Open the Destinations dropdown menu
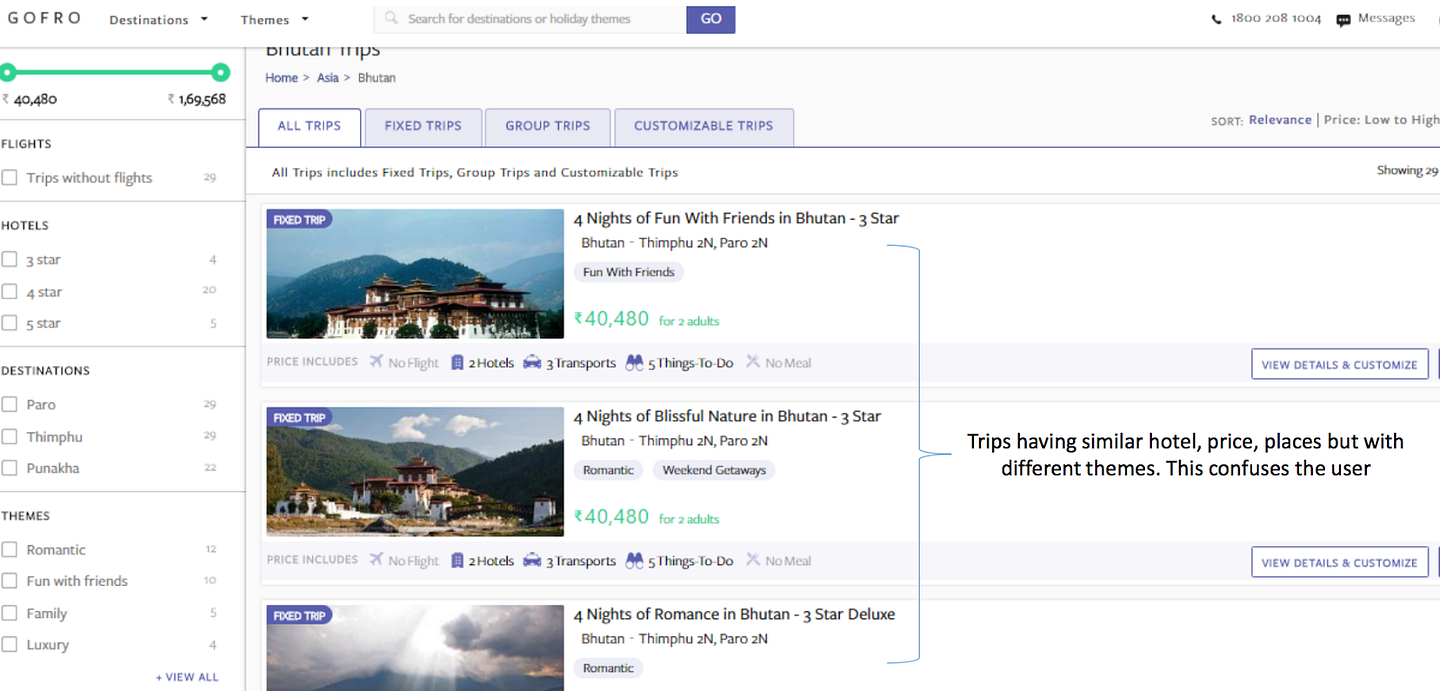This screenshot has height=691, width=1440. pos(159,19)
